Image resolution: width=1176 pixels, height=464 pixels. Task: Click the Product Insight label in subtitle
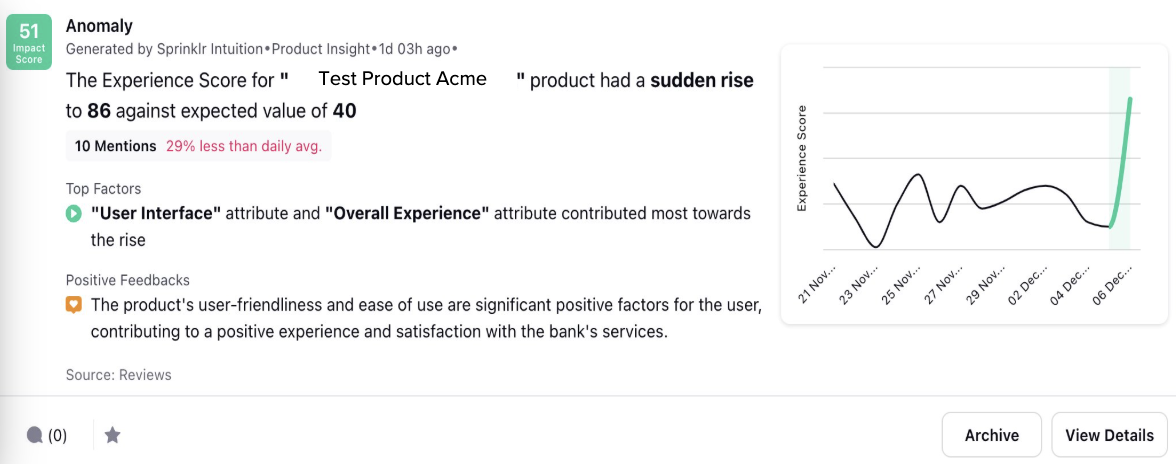tap(321, 49)
